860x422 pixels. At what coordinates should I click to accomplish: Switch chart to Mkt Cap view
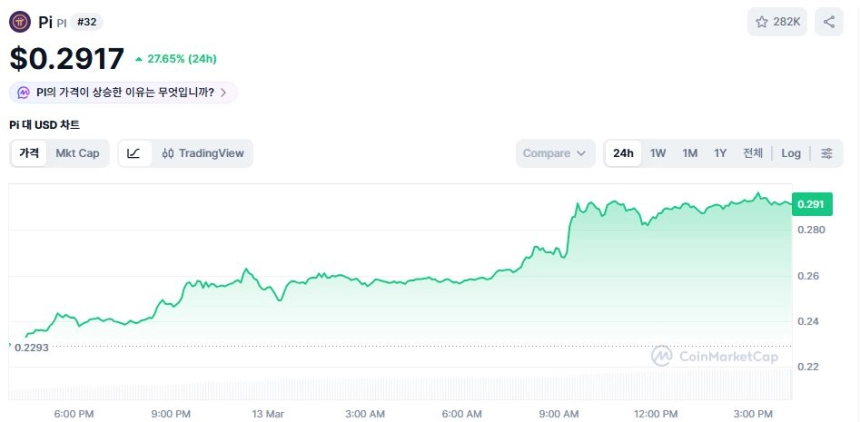(77, 153)
